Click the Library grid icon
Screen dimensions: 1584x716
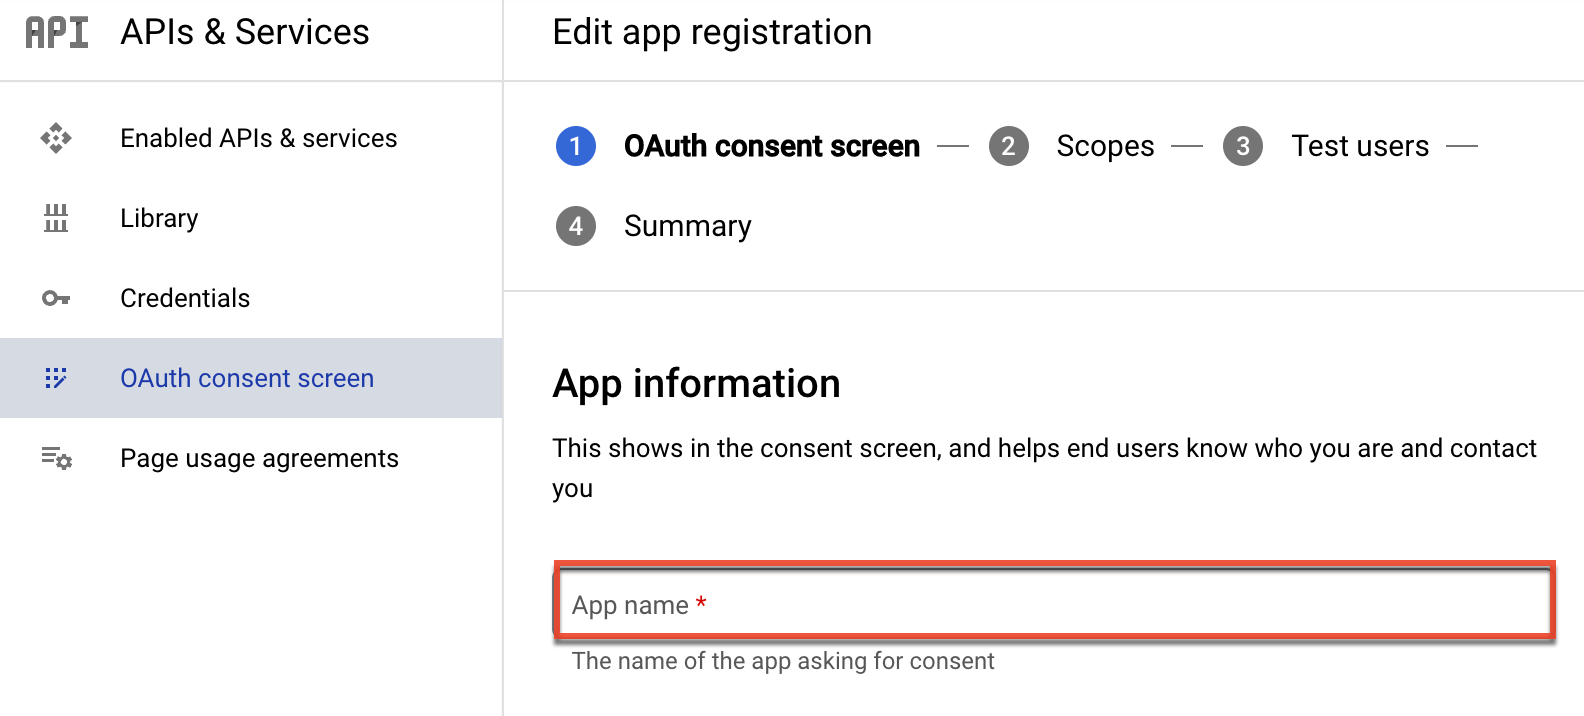[56, 218]
